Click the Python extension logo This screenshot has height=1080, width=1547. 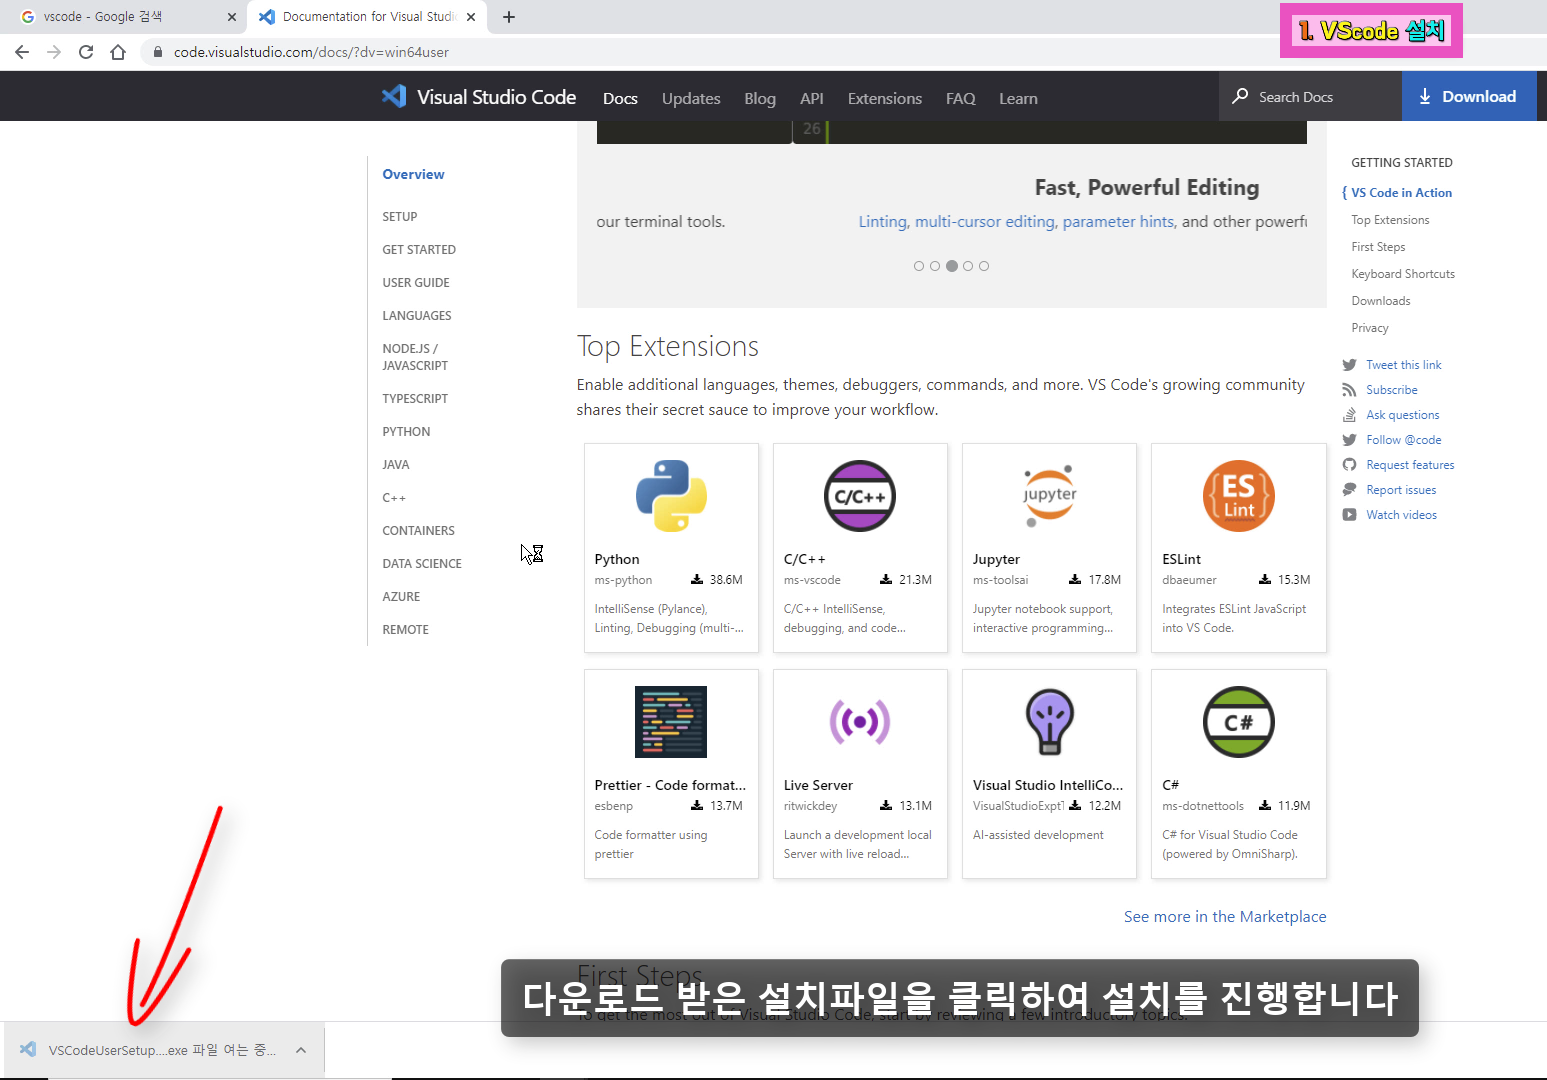point(671,496)
